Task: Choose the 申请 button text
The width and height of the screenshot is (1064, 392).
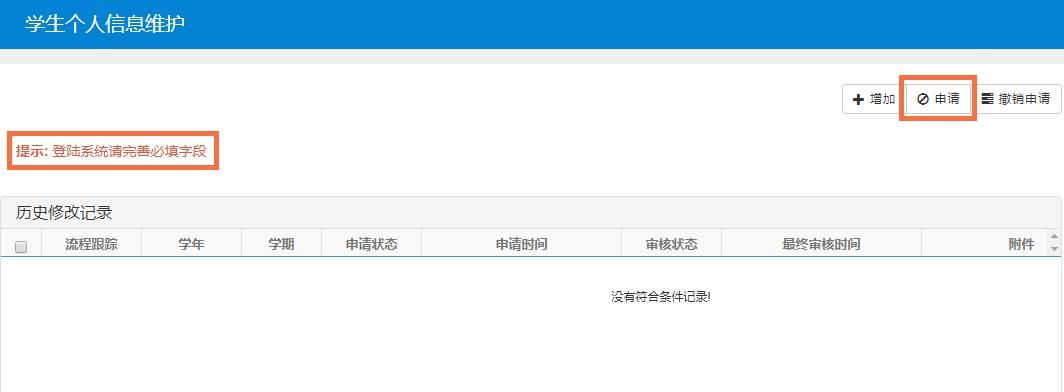Action: coord(947,99)
